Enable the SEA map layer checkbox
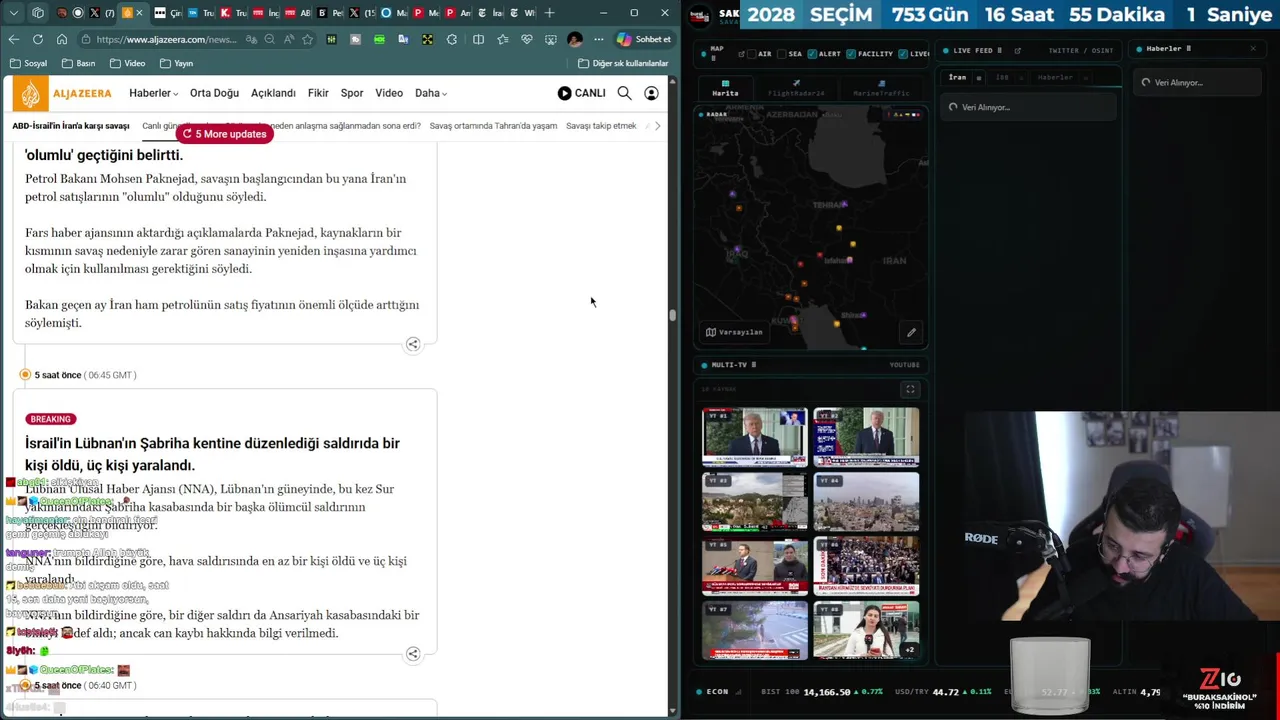This screenshot has height=720, width=1280. (x=783, y=54)
